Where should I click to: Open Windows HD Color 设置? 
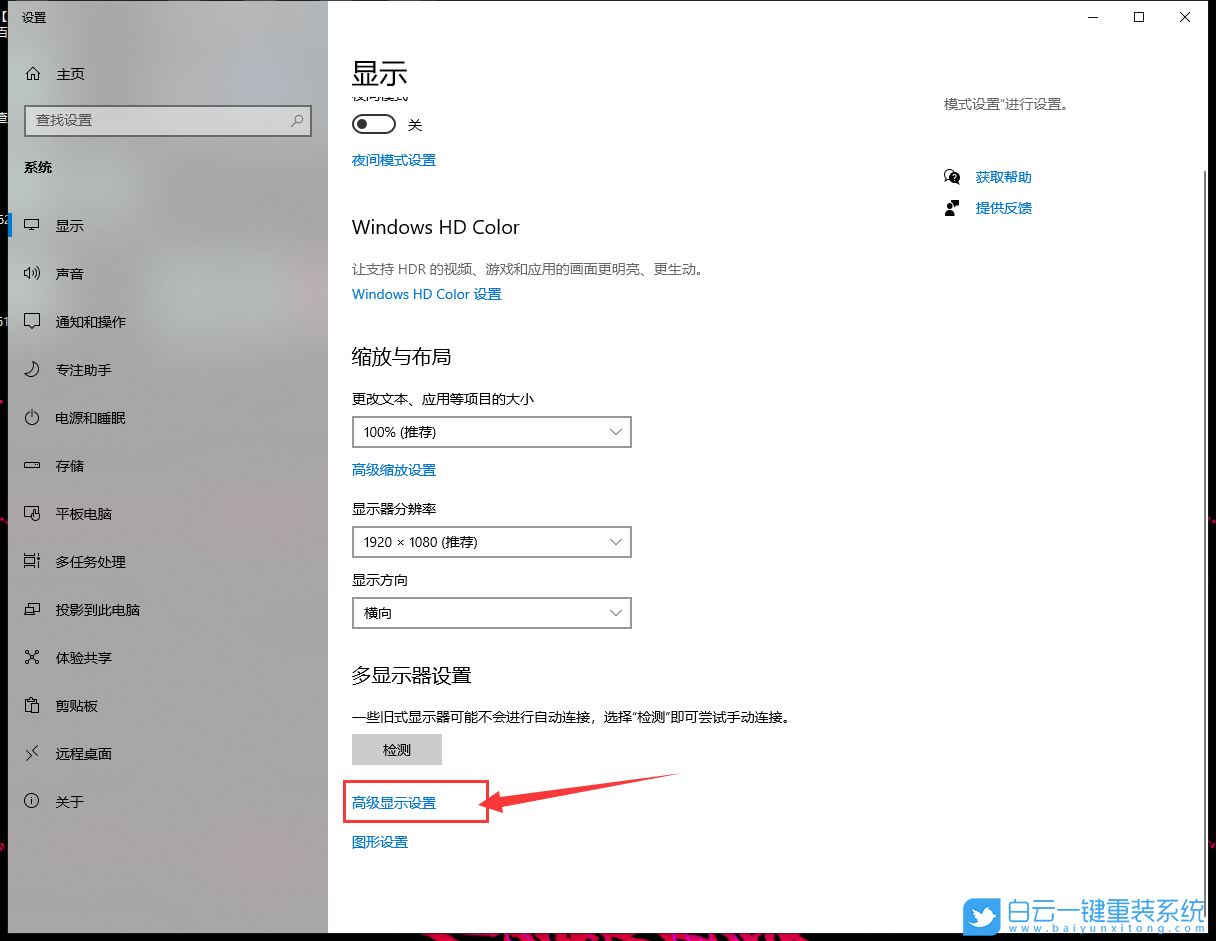click(x=426, y=293)
